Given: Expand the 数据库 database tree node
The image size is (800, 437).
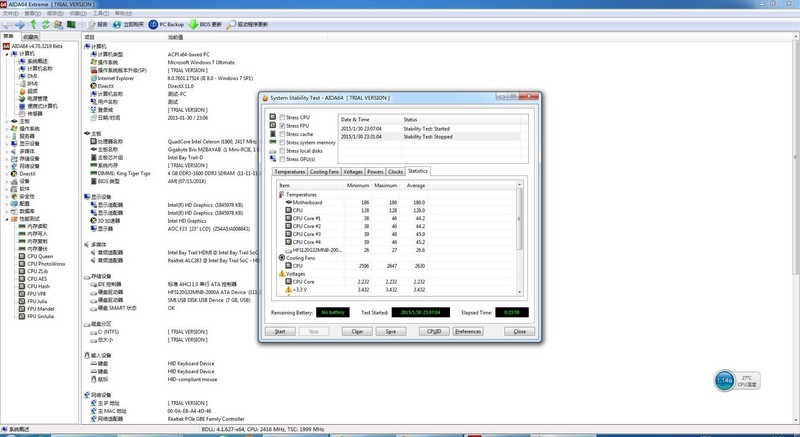Looking at the screenshot, I should pyautogui.click(x=7, y=211).
